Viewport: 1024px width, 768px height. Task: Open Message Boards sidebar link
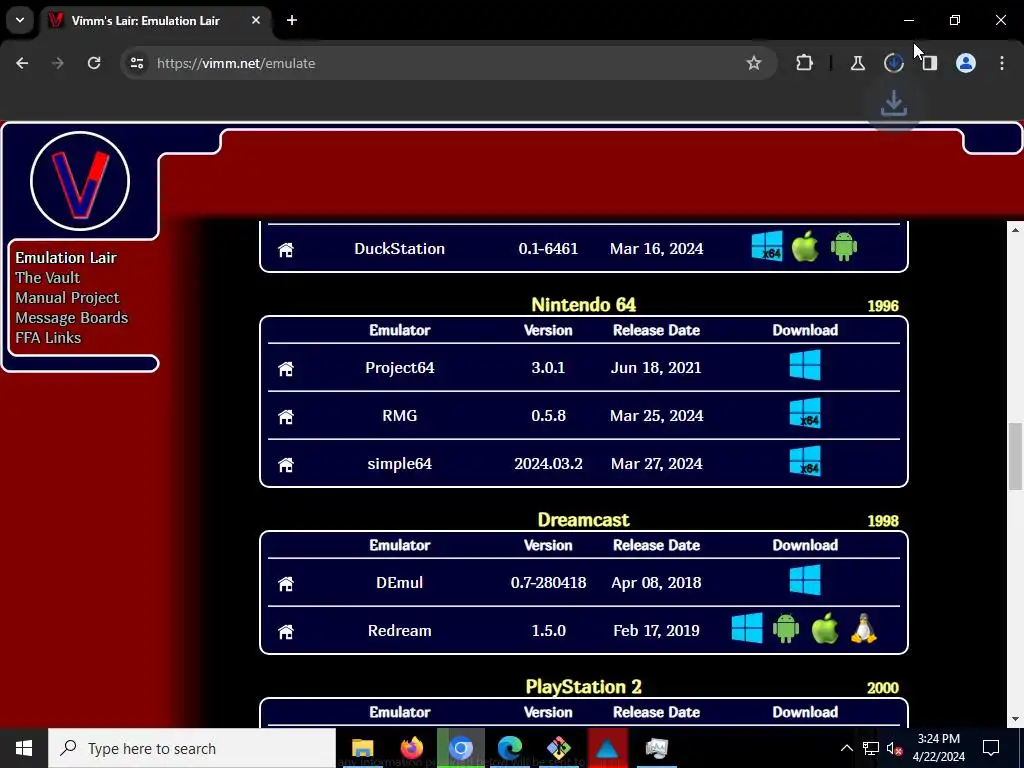click(71, 317)
